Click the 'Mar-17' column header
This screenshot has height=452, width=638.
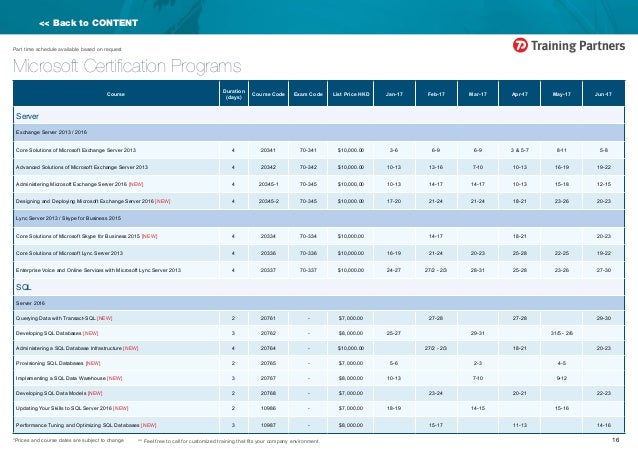click(x=478, y=94)
